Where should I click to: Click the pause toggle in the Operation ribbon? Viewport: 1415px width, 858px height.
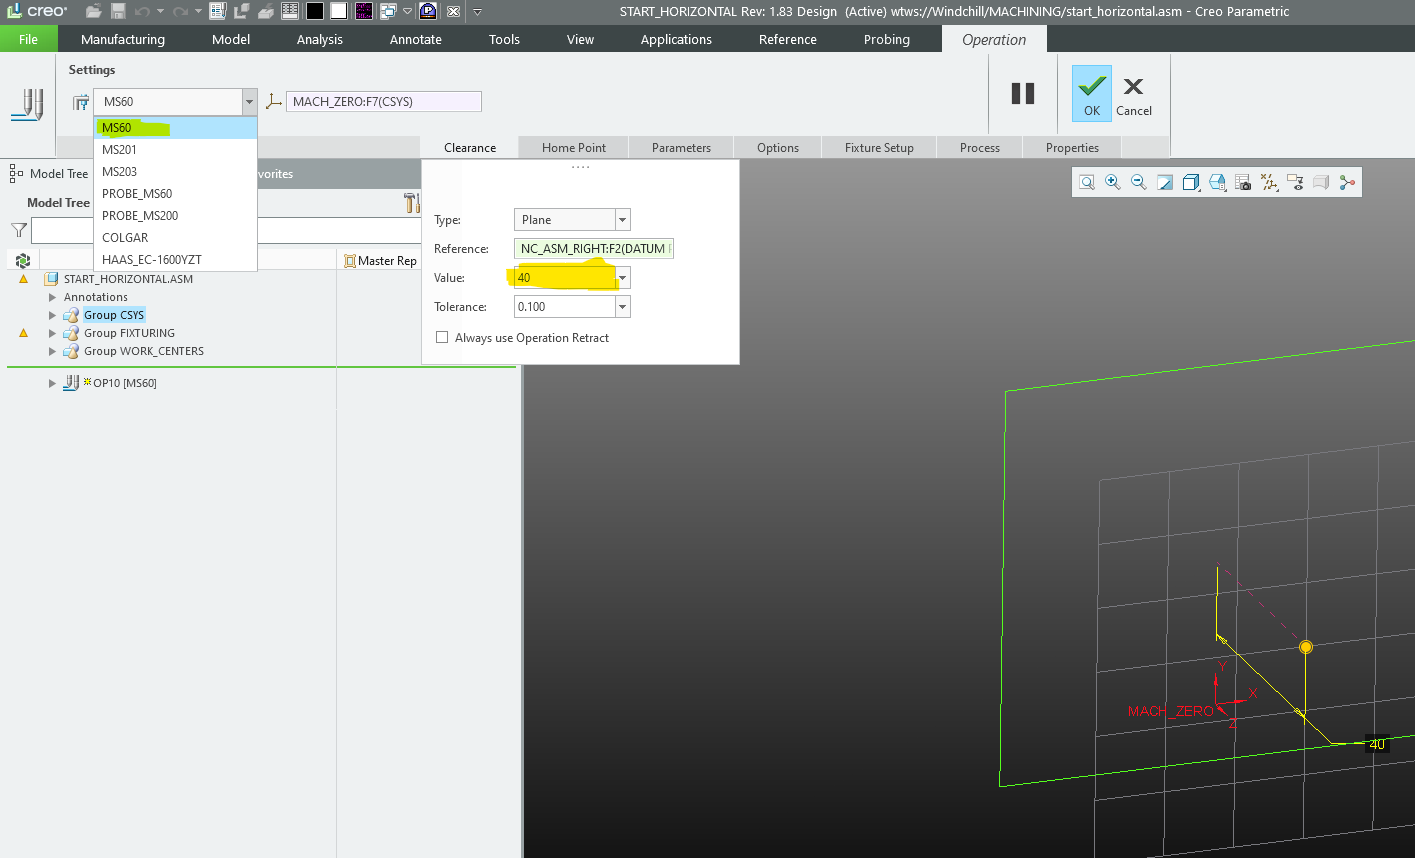click(x=1023, y=93)
